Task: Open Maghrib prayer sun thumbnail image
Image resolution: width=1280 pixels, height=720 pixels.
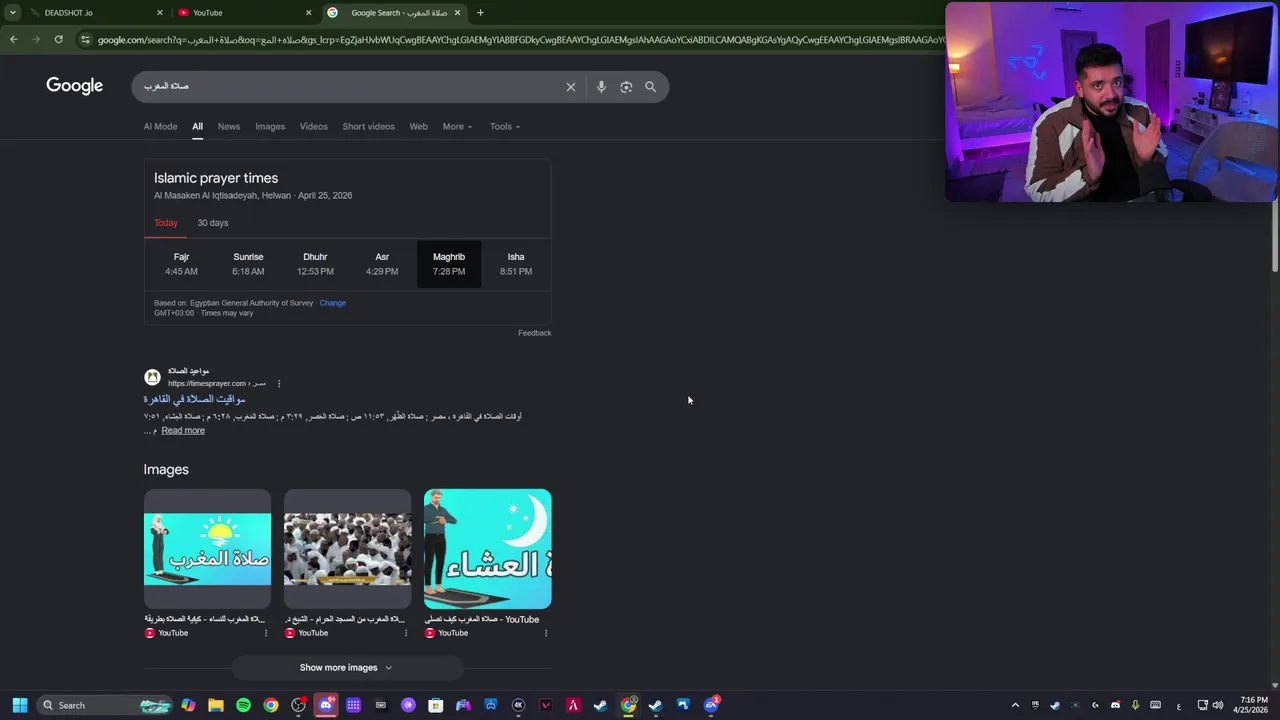Action: coord(207,549)
